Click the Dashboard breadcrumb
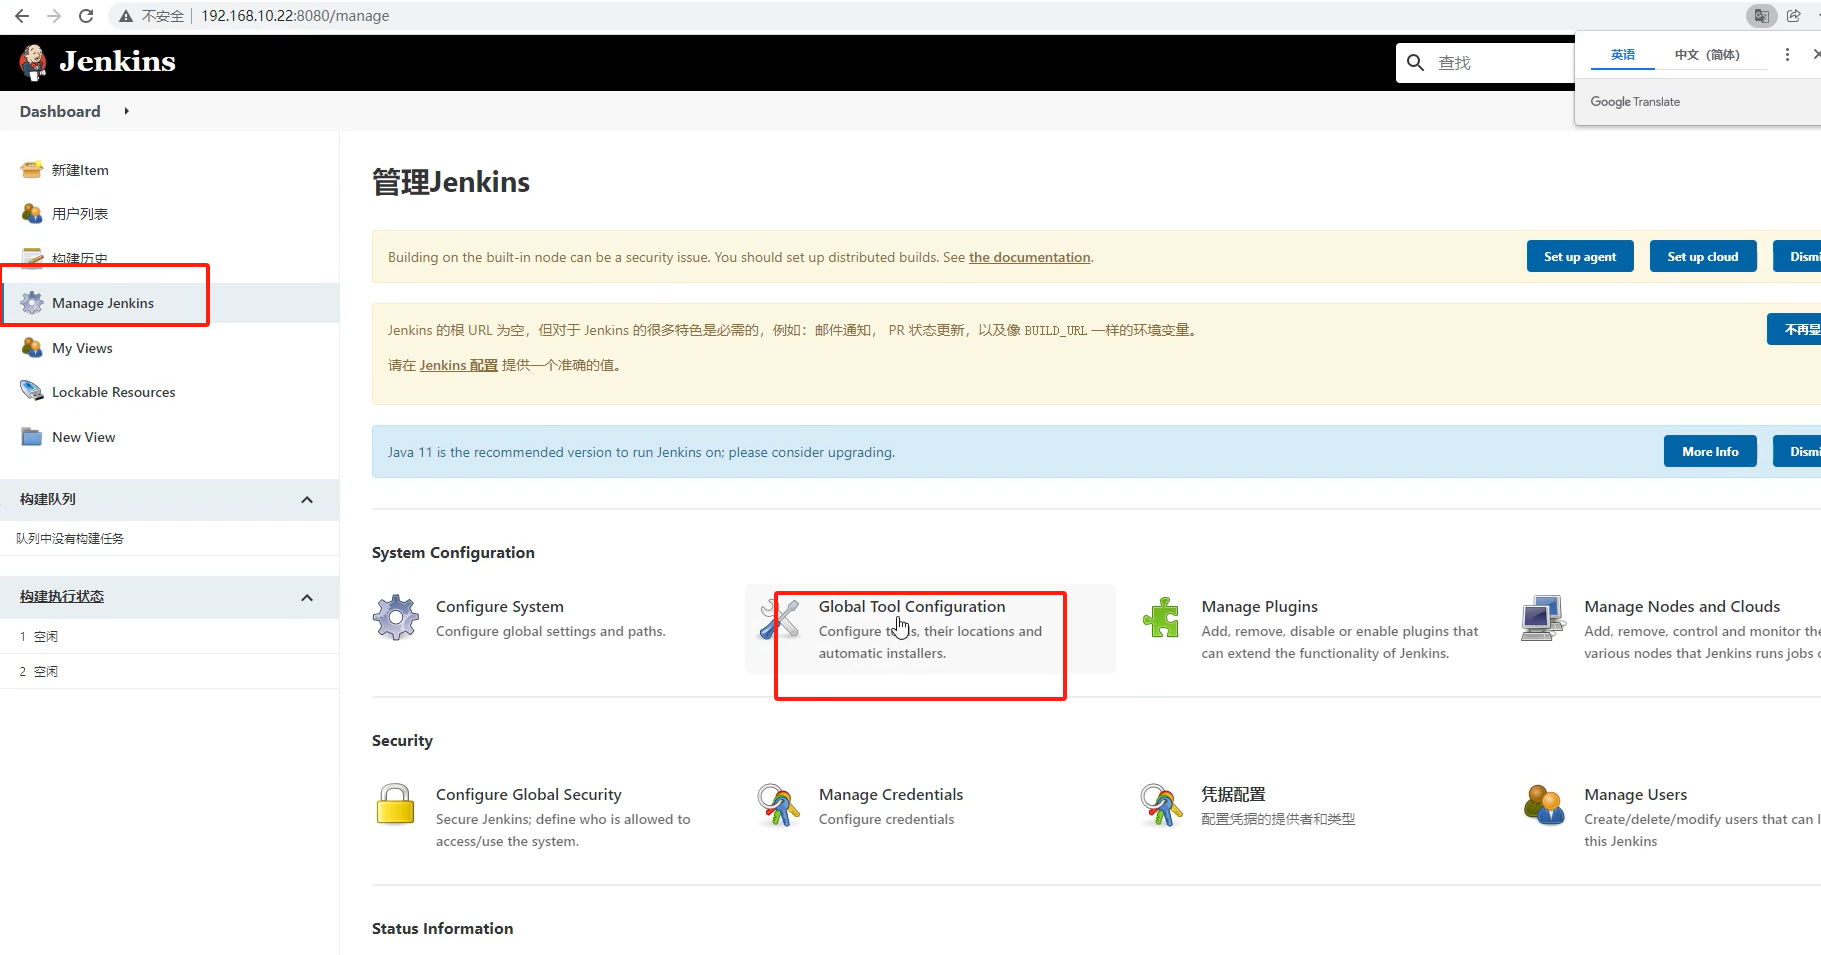 (x=60, y=111)
